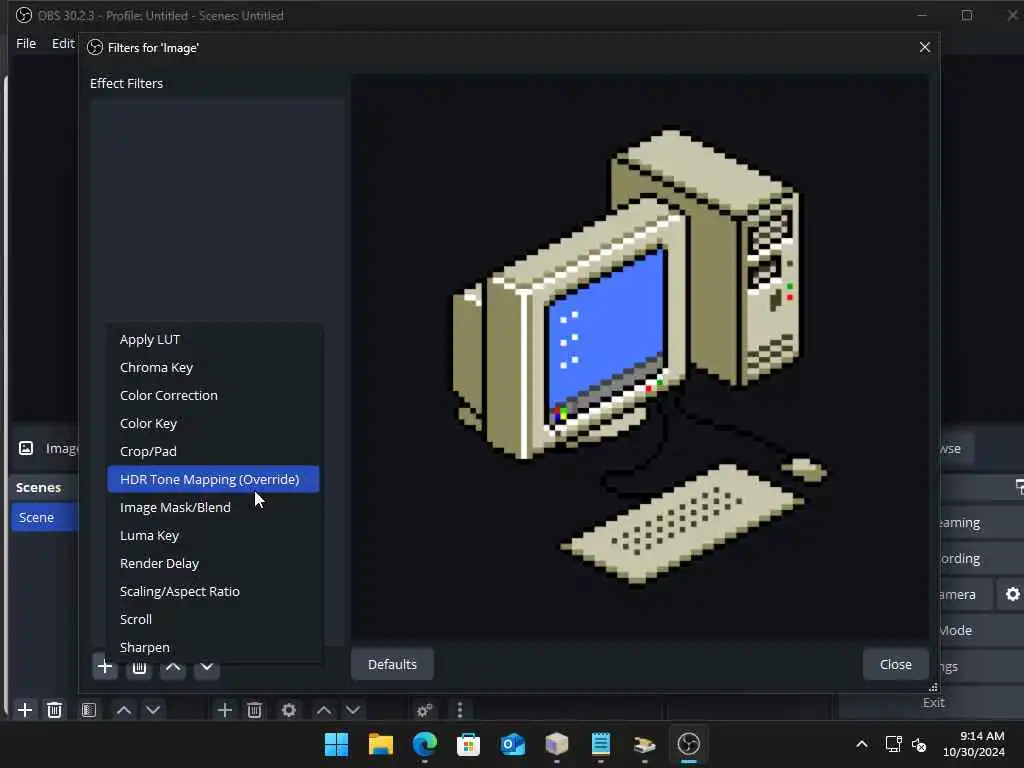Click Start Virtual Camera button
The height and width of the screenshot is (768, 1024).
[966, 594]
